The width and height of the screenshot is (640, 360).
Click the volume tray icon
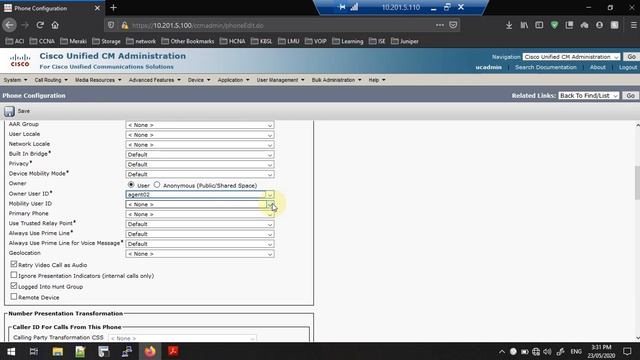tap(547, 351)
